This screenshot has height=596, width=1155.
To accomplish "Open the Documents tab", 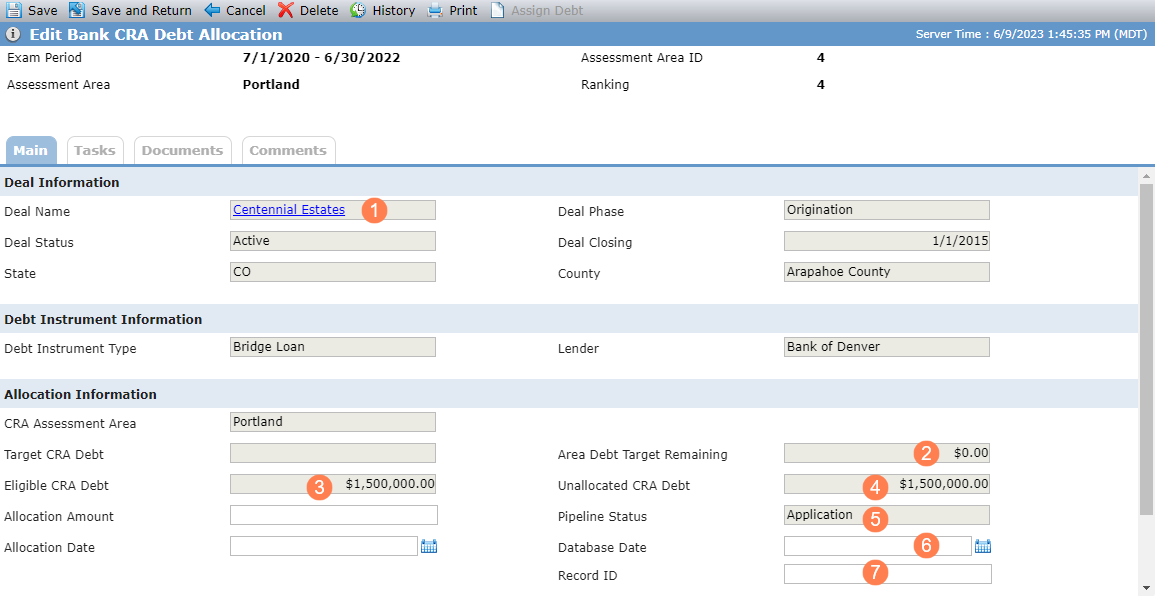I will tap(183, 150).
